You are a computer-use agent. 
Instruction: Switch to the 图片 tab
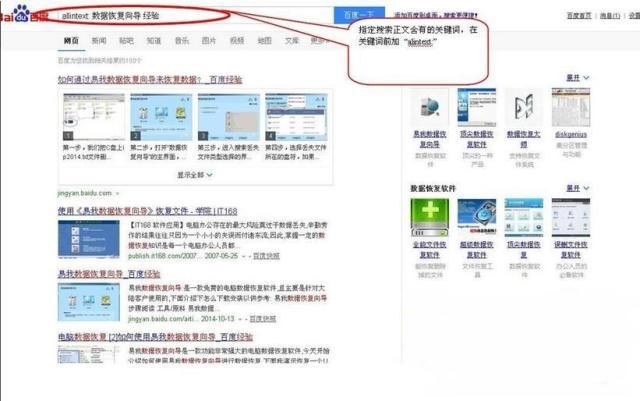pyautogui.click(x=209, y=40)
